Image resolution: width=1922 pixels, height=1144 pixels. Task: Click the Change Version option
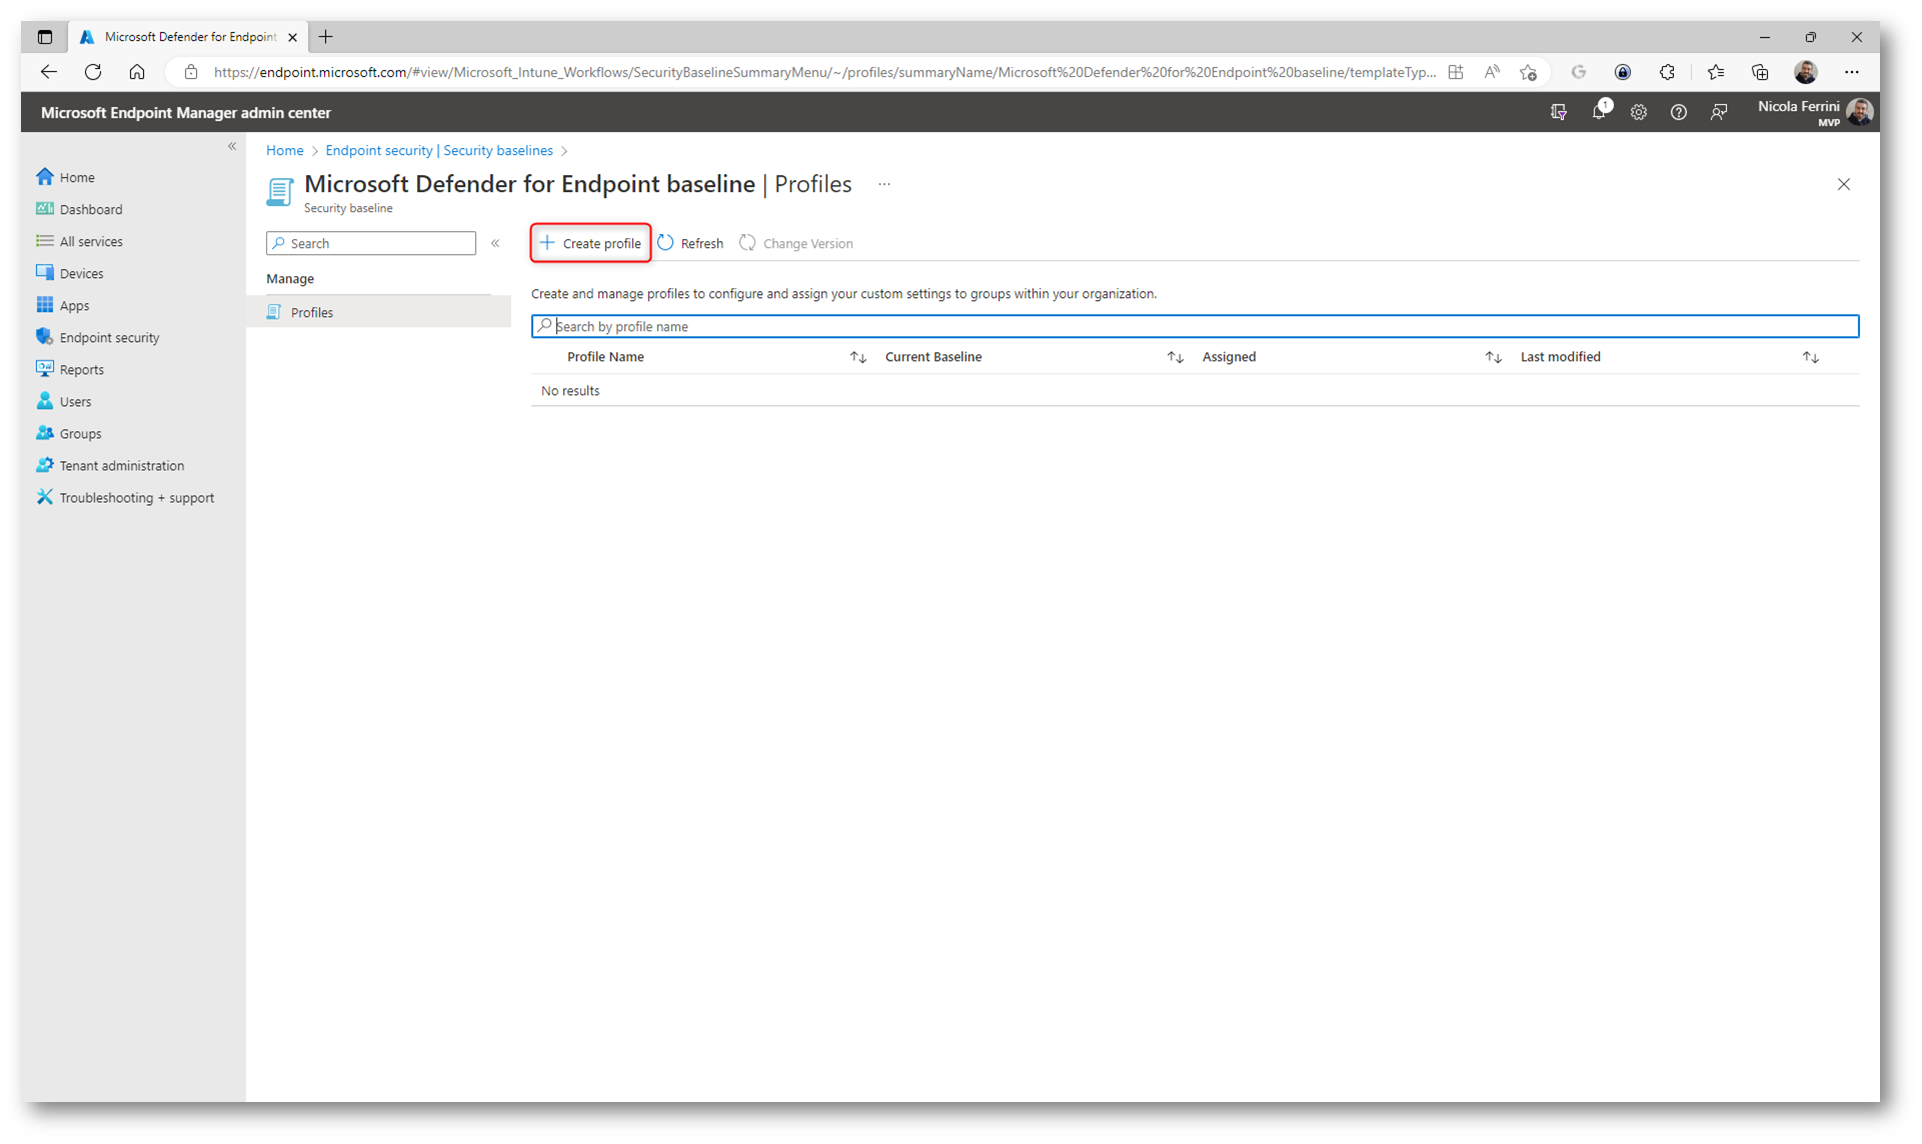[x=796, y=243]
